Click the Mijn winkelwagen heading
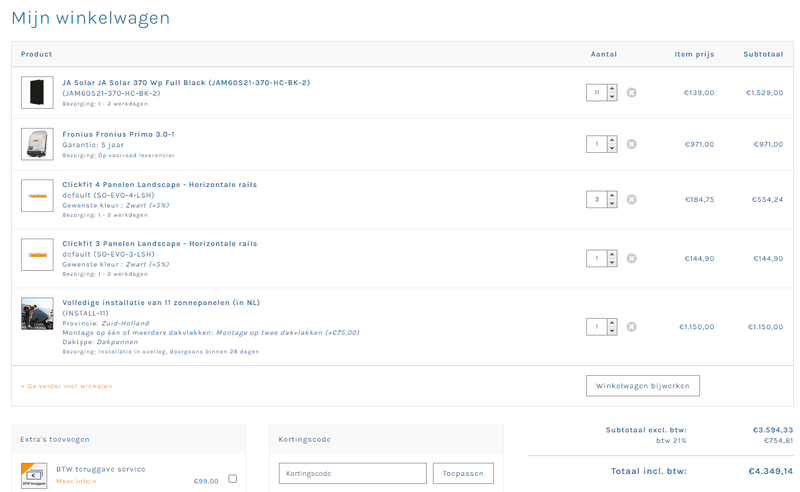Screen dimensions: 800x492 click(x=90, y=18)
